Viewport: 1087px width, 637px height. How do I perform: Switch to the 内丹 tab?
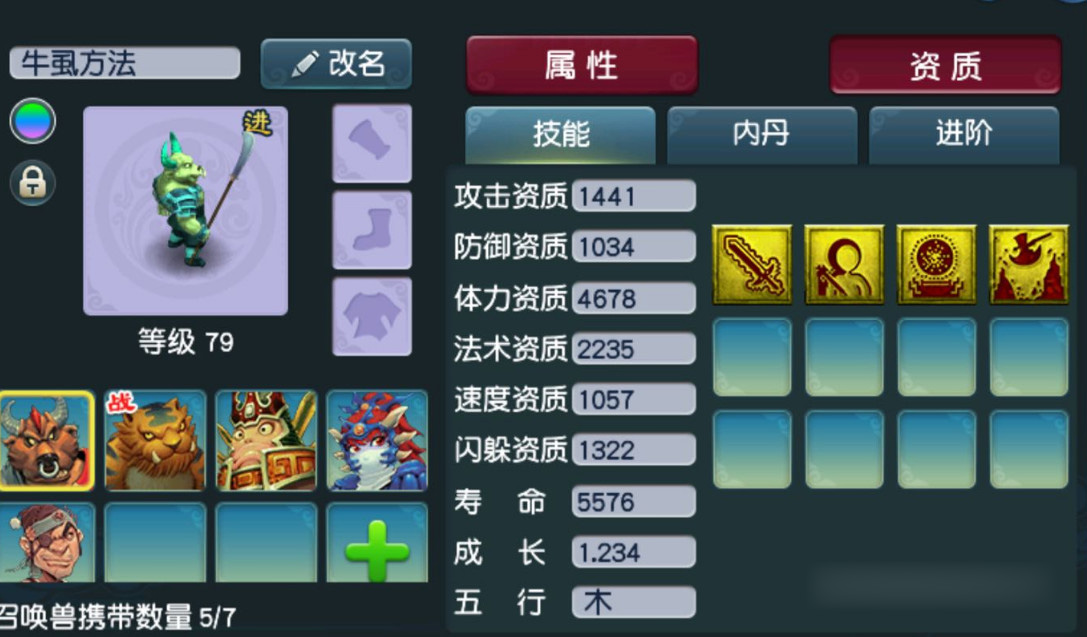(x=762, y=135)
